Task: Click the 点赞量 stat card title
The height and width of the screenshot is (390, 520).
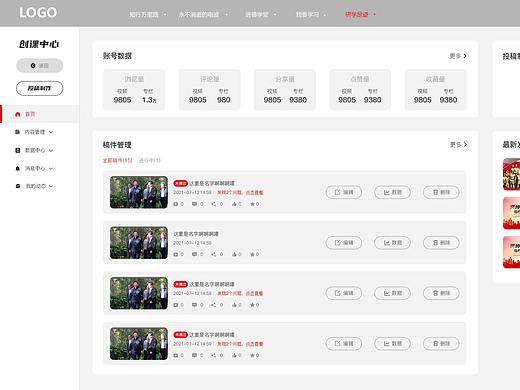Action: [x=360, y=79]
